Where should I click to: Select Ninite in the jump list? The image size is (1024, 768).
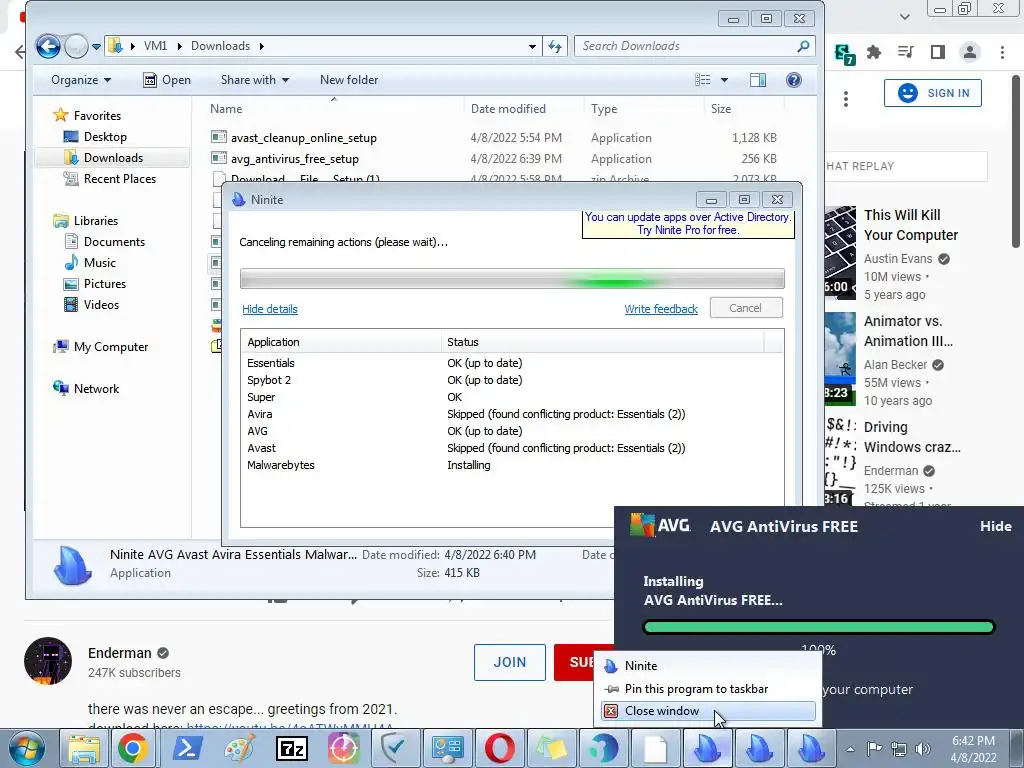(708, 665)
